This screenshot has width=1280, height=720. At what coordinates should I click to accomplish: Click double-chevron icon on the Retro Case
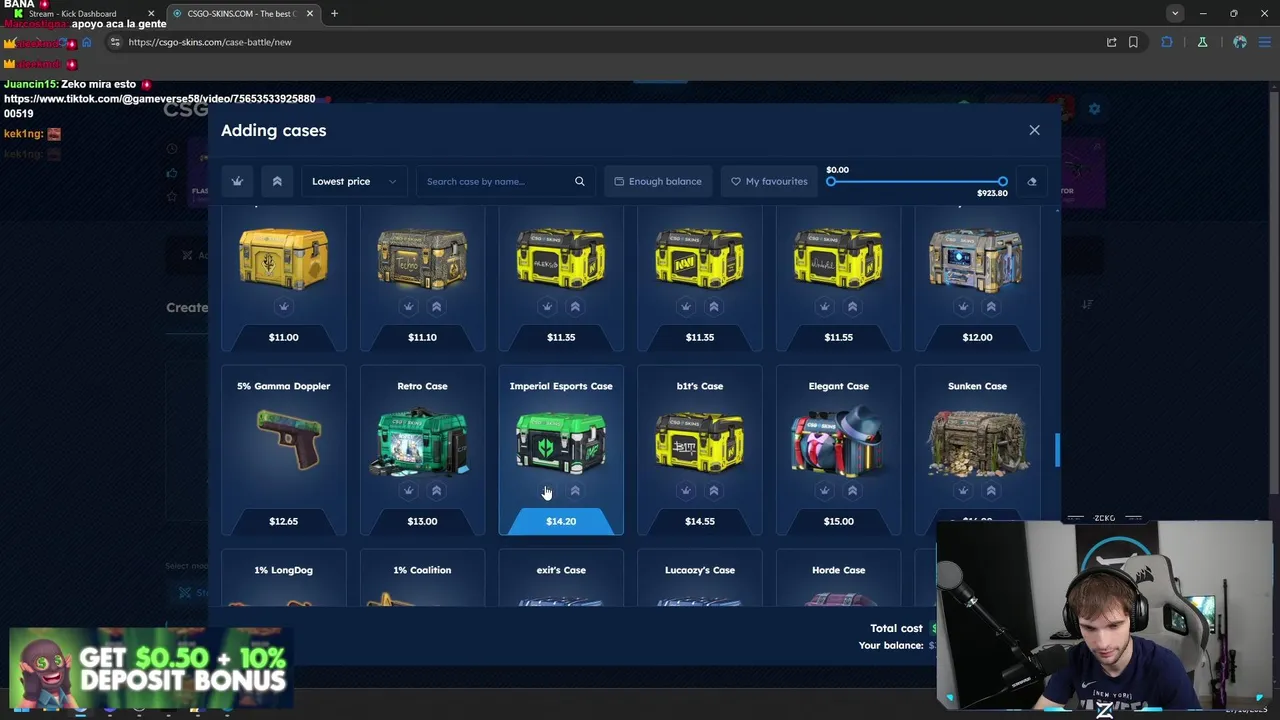[x=436, y=491]
